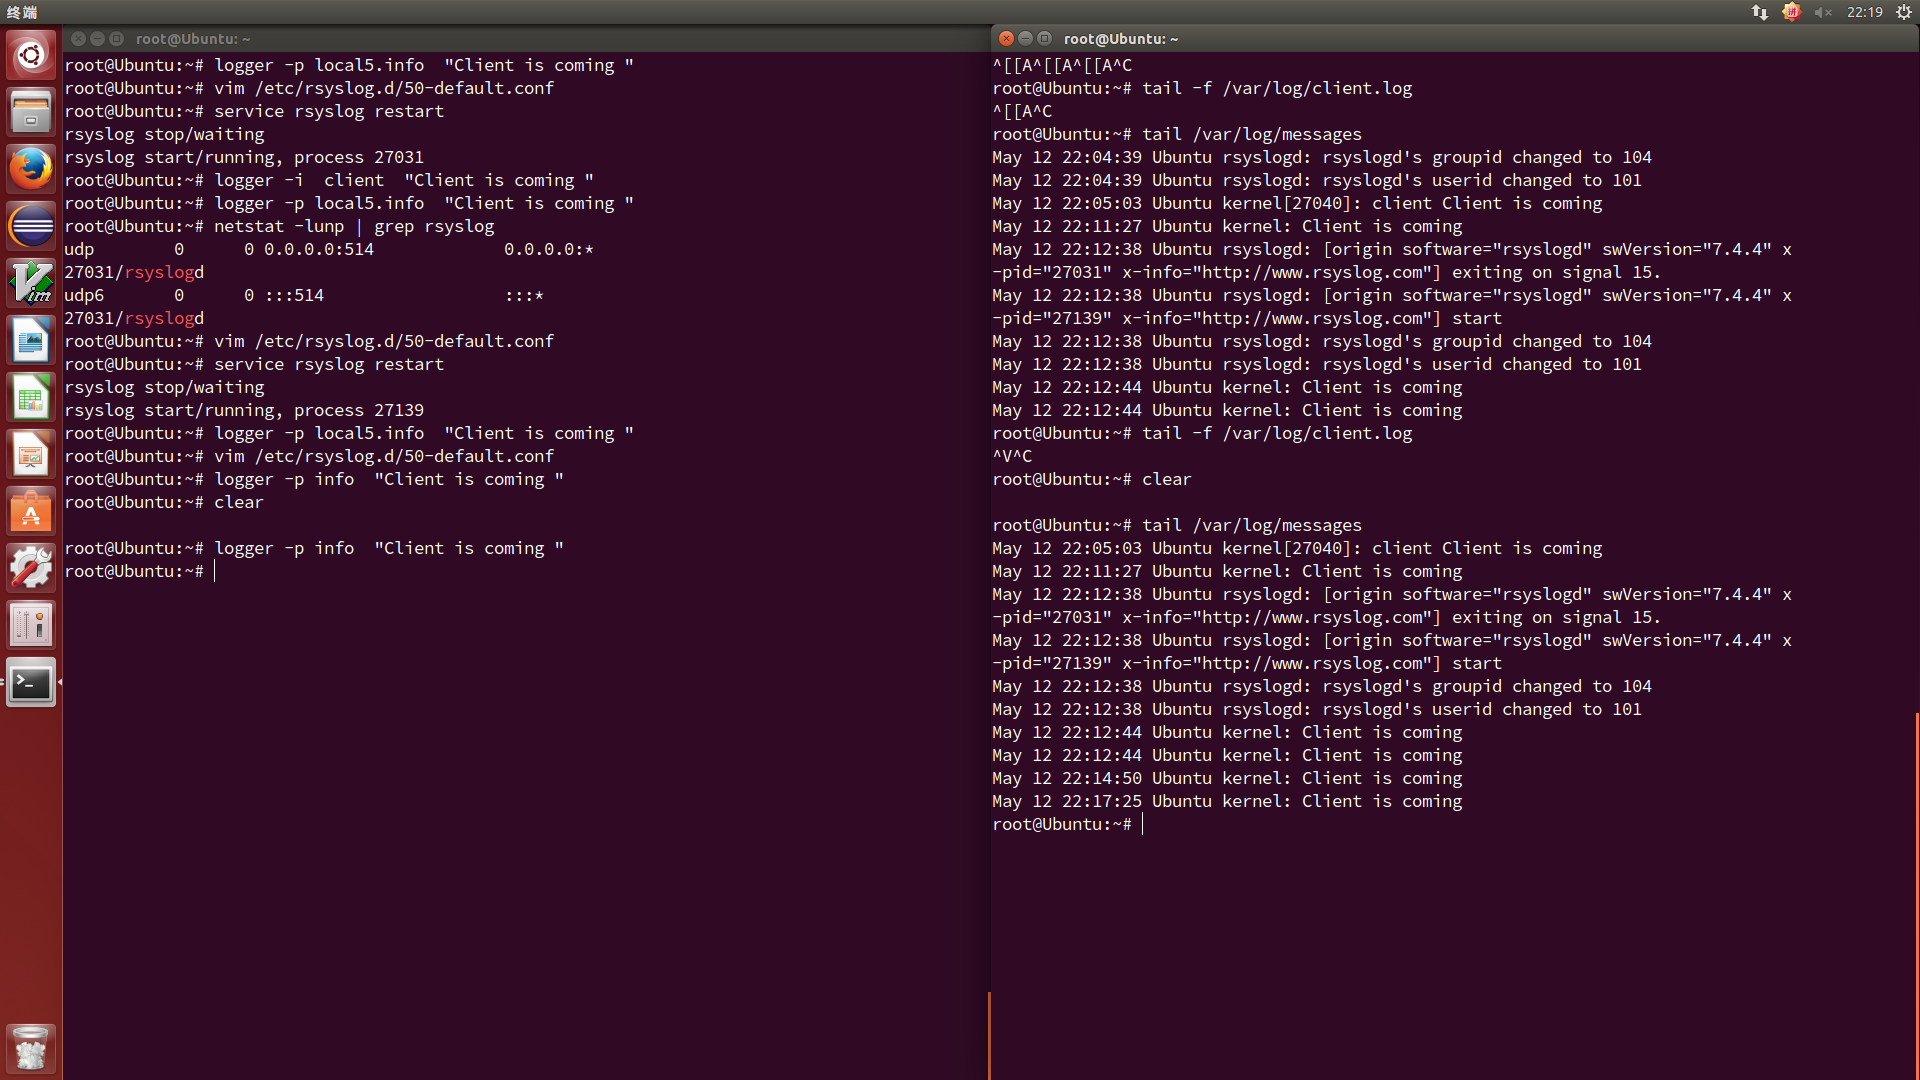Image resolution: width=1920 pixels, height=1080 pixels.
Task: Click the left terminal's last empty prompt line
Action: pyautogui.click(x=140, y=571)
